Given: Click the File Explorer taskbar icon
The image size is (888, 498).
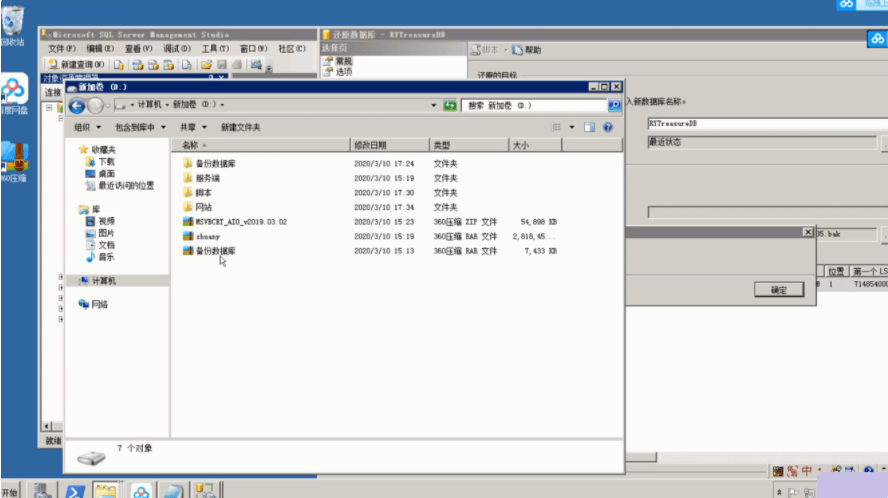Looking at the screenshot, I should 105,491.
